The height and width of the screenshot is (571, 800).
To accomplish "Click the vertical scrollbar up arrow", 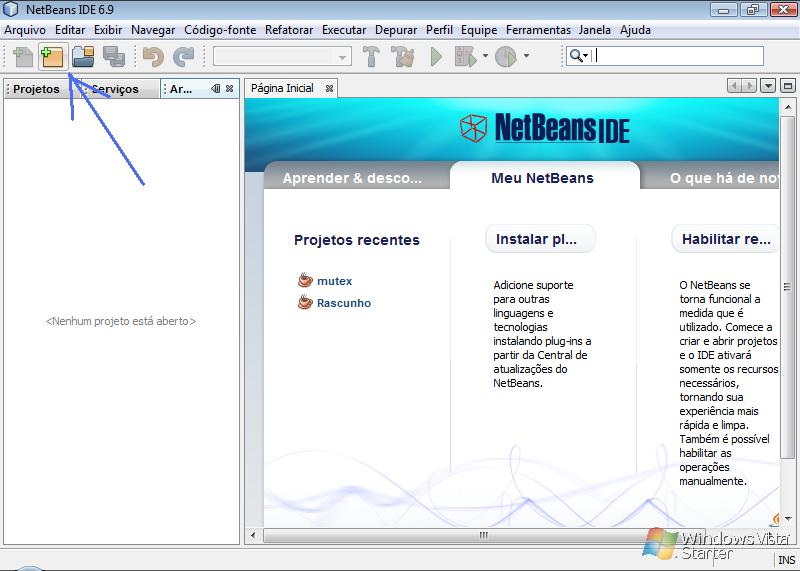I will click(788, 107).
